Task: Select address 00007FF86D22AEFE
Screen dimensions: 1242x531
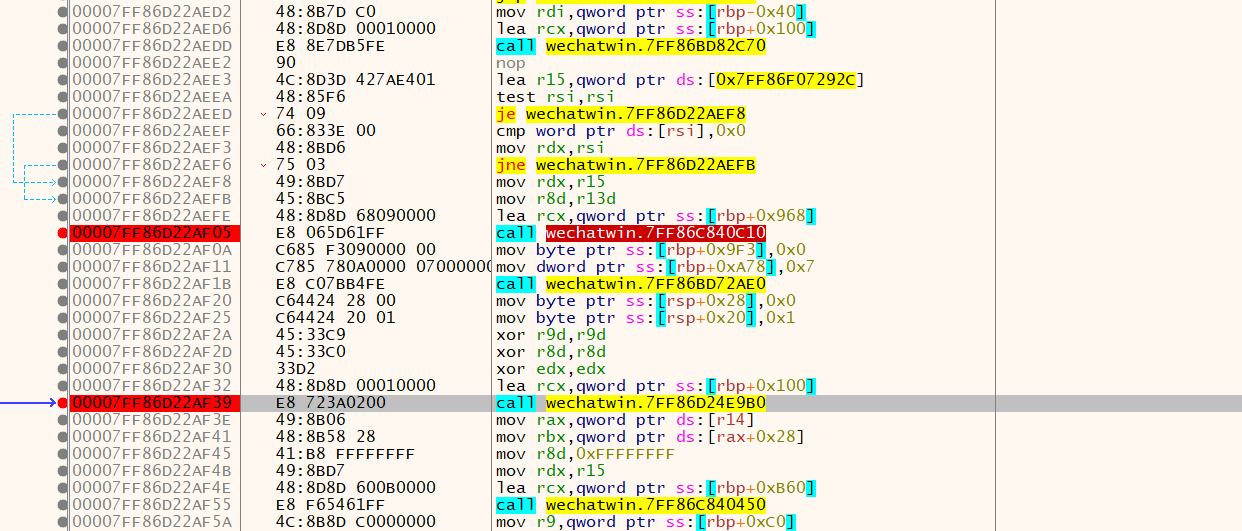Action: tap(151, 216)
